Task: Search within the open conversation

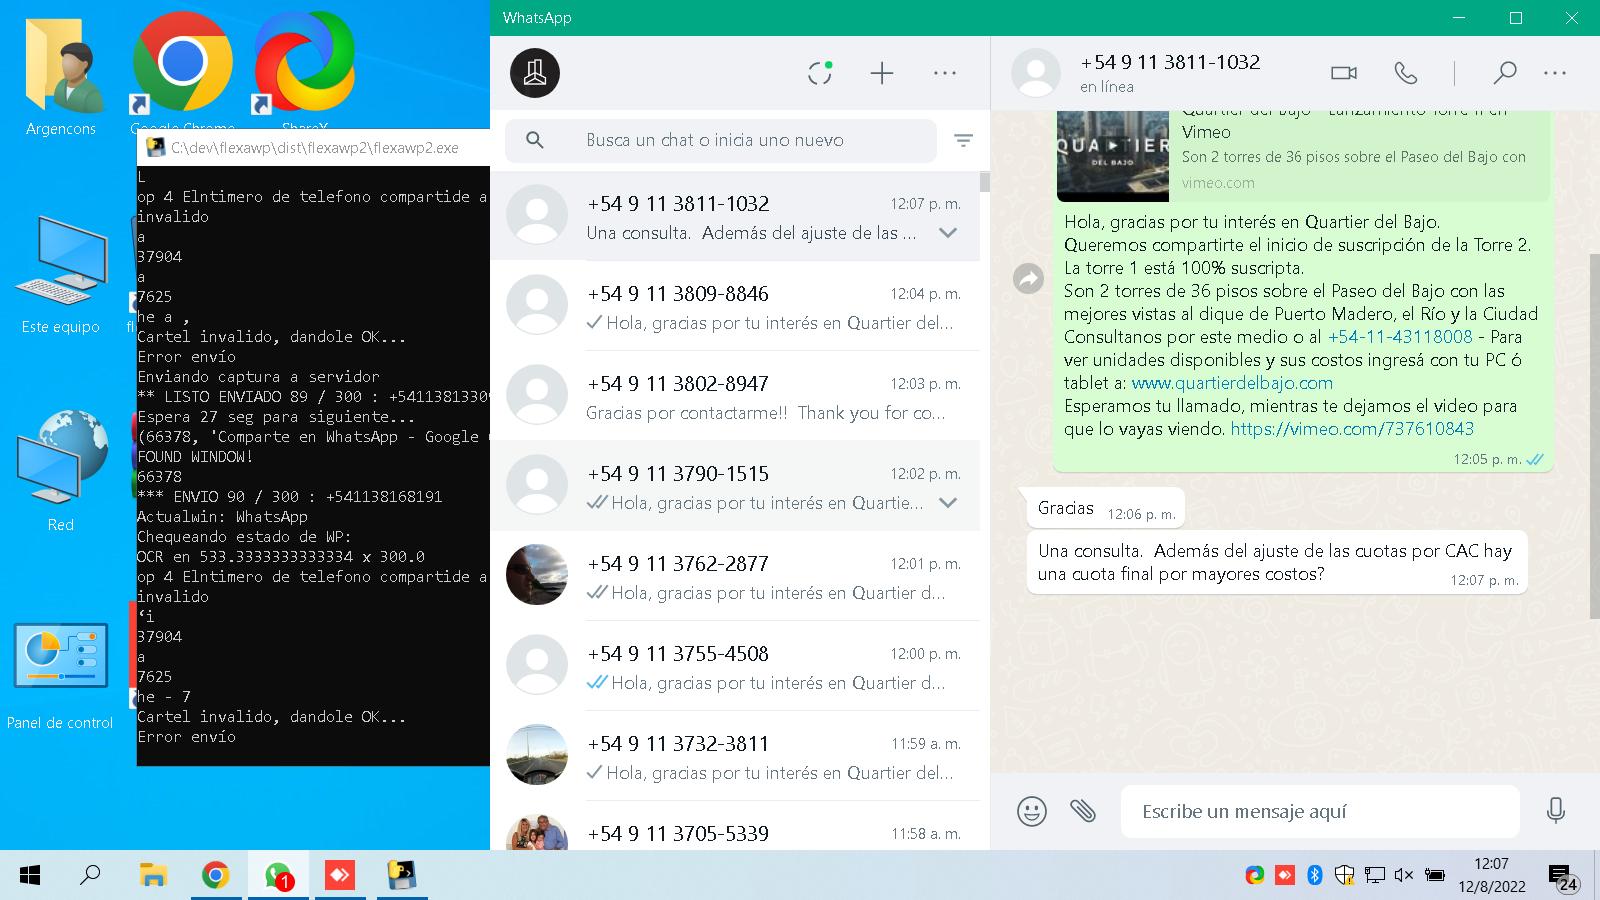Action: (x=1504, y=73)
